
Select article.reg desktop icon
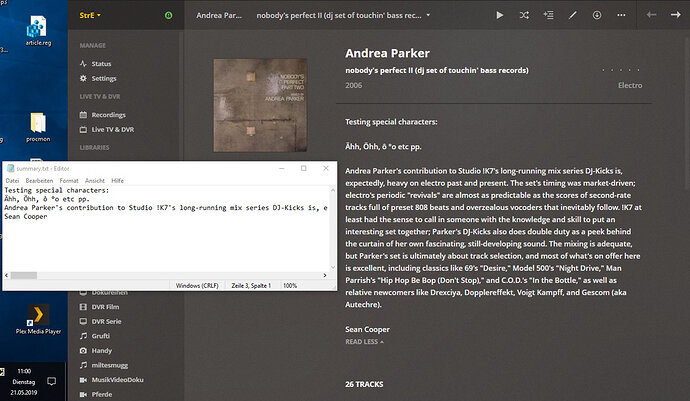pyautogui.click(x=38, y=31)
